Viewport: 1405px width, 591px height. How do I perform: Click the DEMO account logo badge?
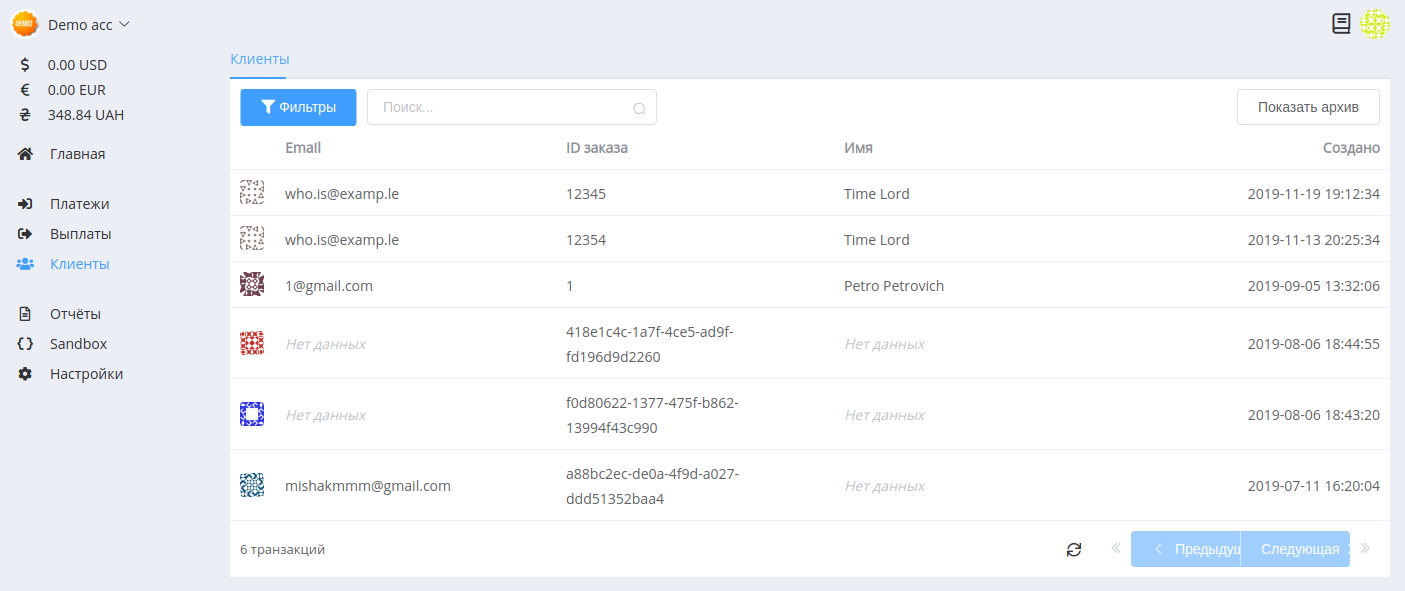click(x=25, y=24)
